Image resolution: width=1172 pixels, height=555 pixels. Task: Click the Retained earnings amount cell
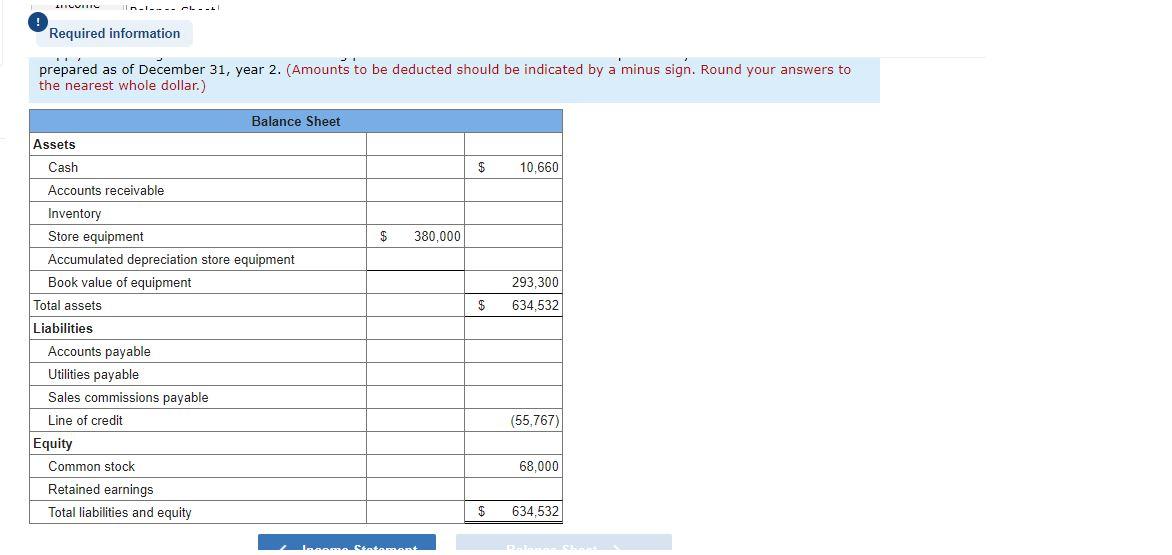513,489
